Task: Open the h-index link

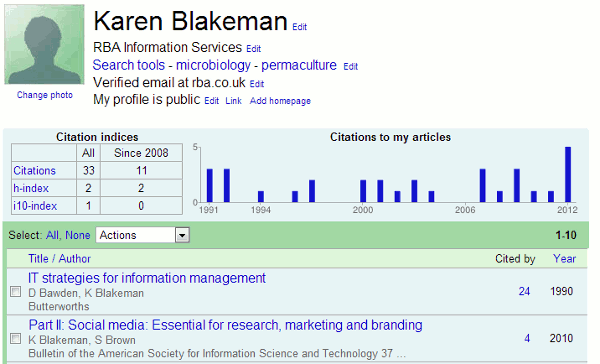Action: click(x=31, y=188)
